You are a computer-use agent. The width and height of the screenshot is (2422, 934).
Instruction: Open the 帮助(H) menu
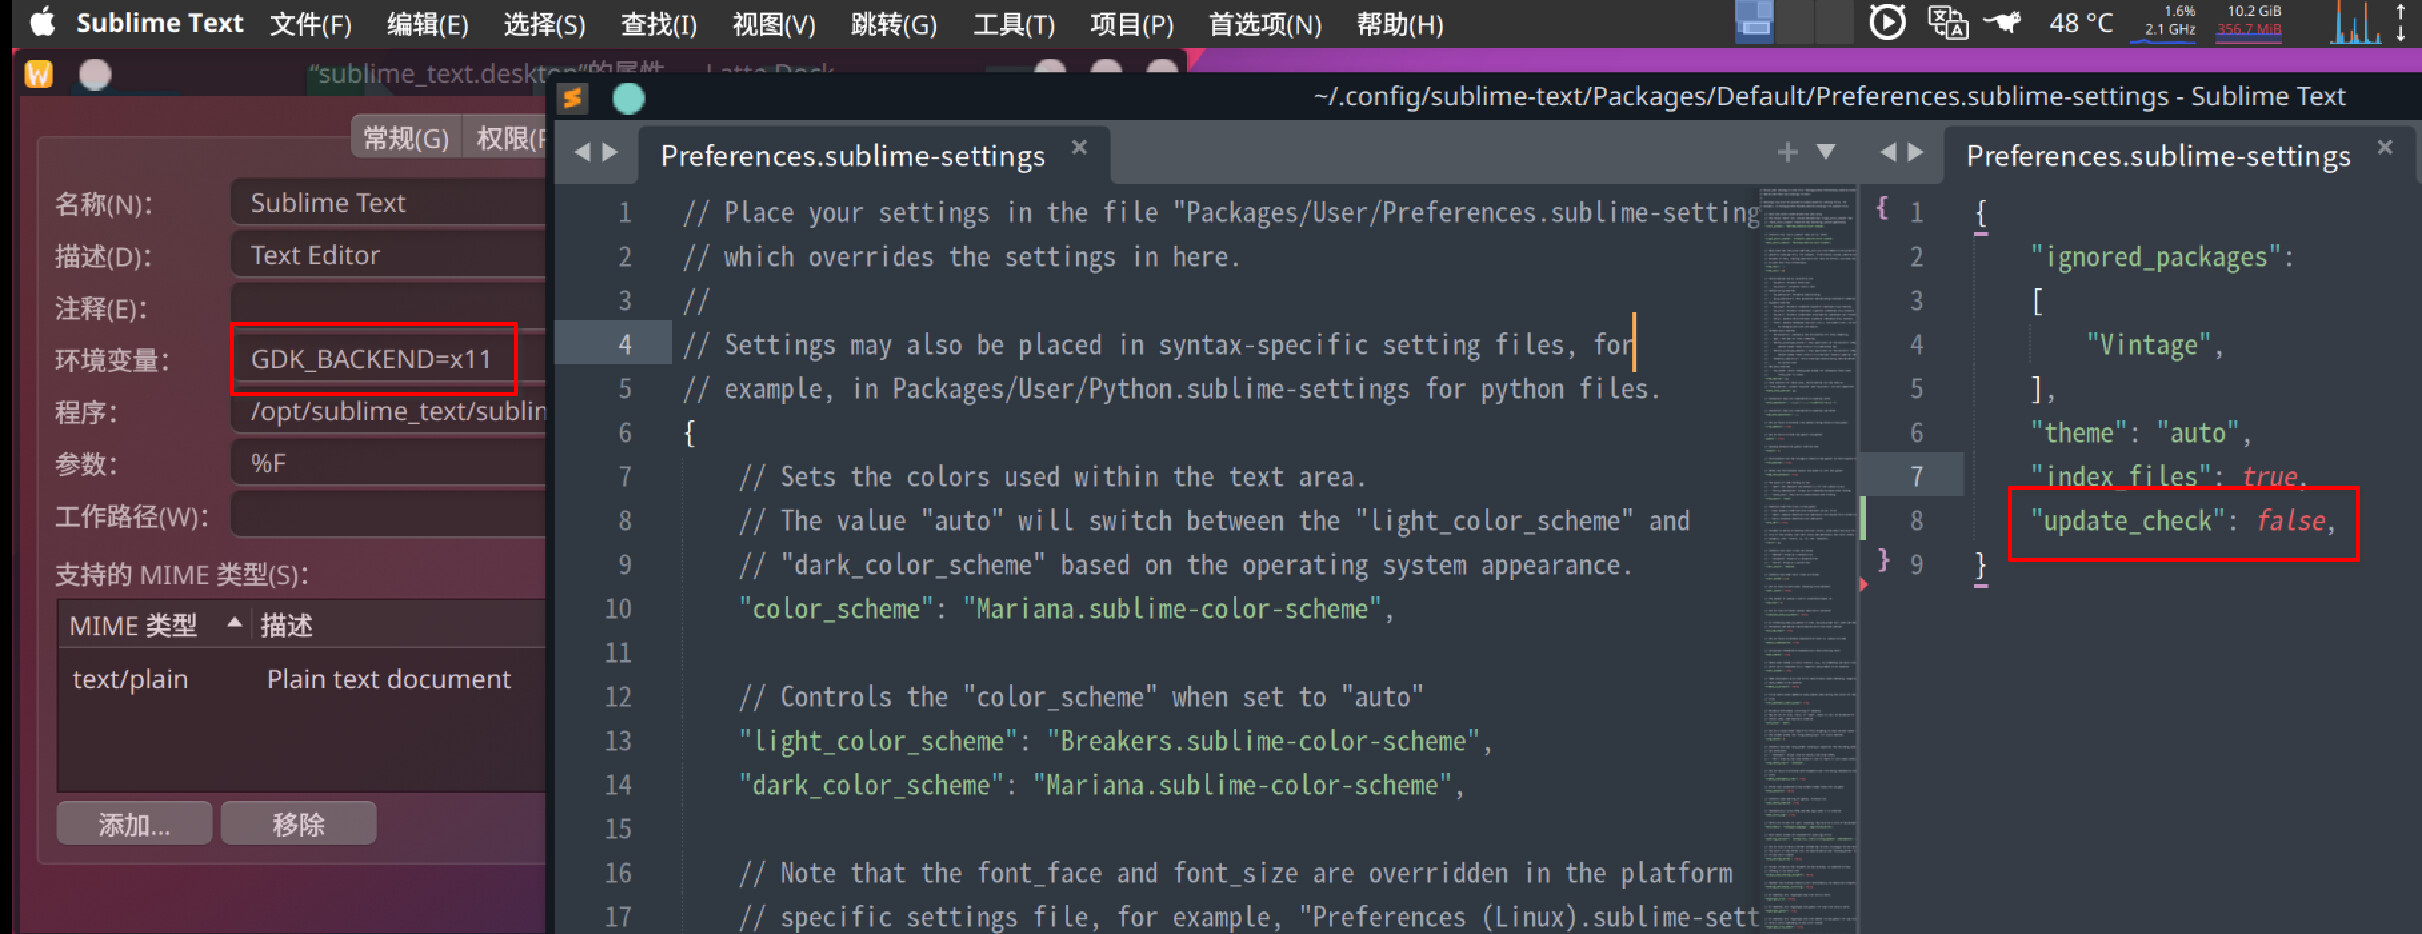[1400, 24]
